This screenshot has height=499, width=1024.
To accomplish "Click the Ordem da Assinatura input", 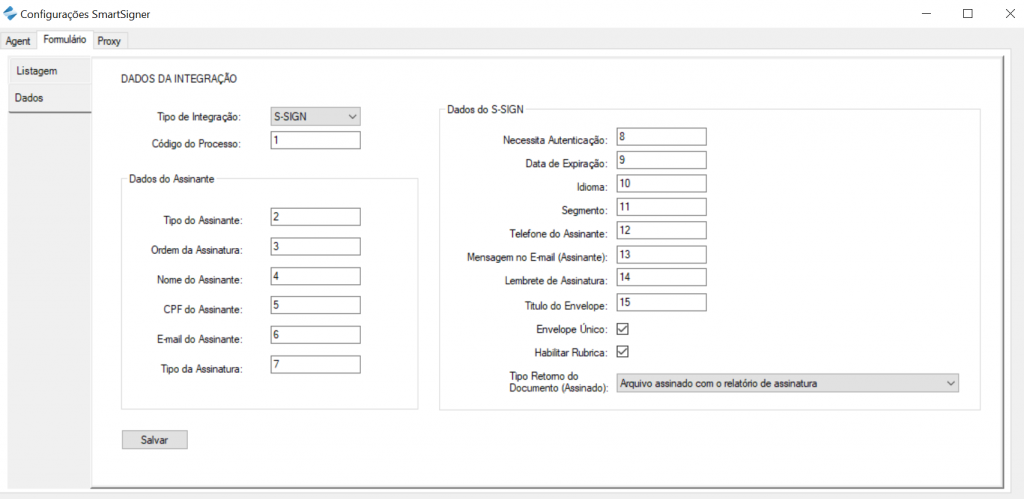I will [x=315, y=246].
